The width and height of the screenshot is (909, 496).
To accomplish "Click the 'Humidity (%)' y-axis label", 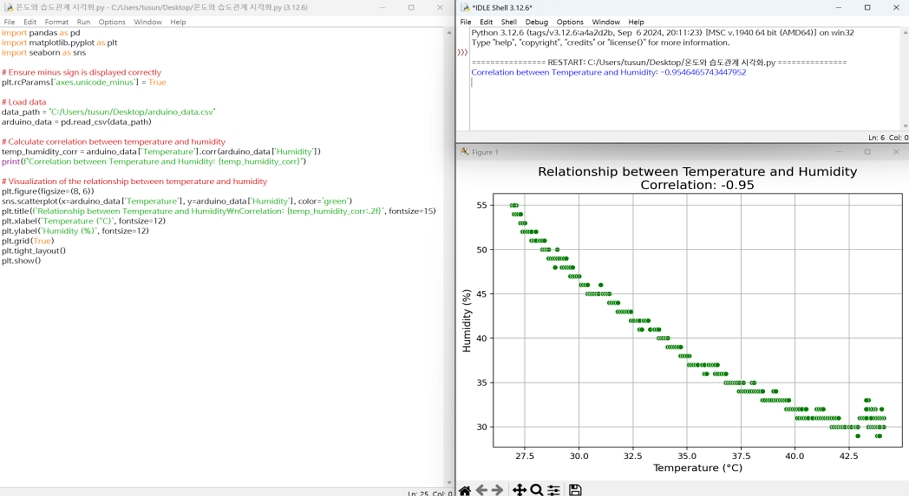I will (x=467, y=320).
